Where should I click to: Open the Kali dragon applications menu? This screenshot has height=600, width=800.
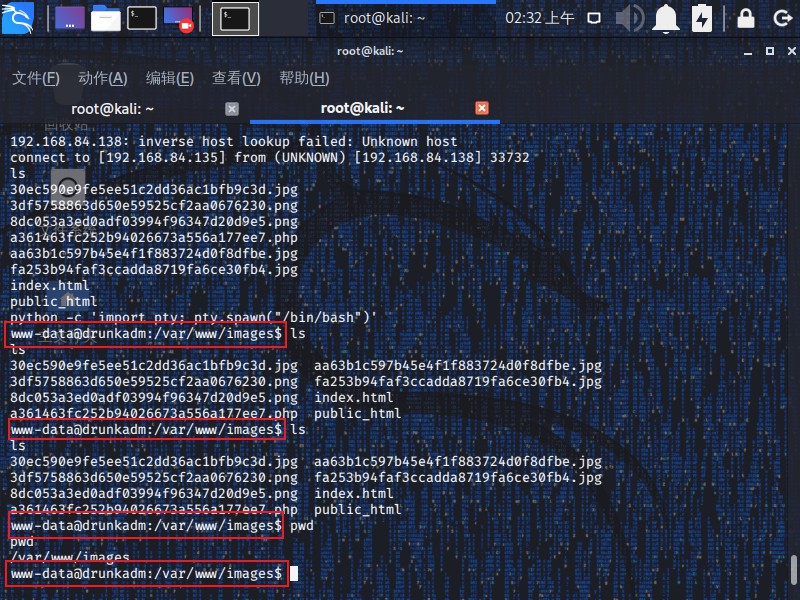[18, 18]
